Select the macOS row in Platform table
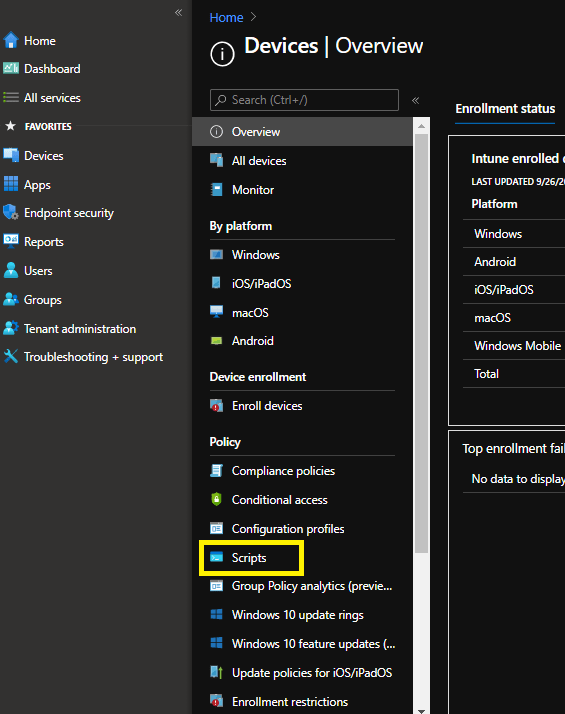 [514, 318]
